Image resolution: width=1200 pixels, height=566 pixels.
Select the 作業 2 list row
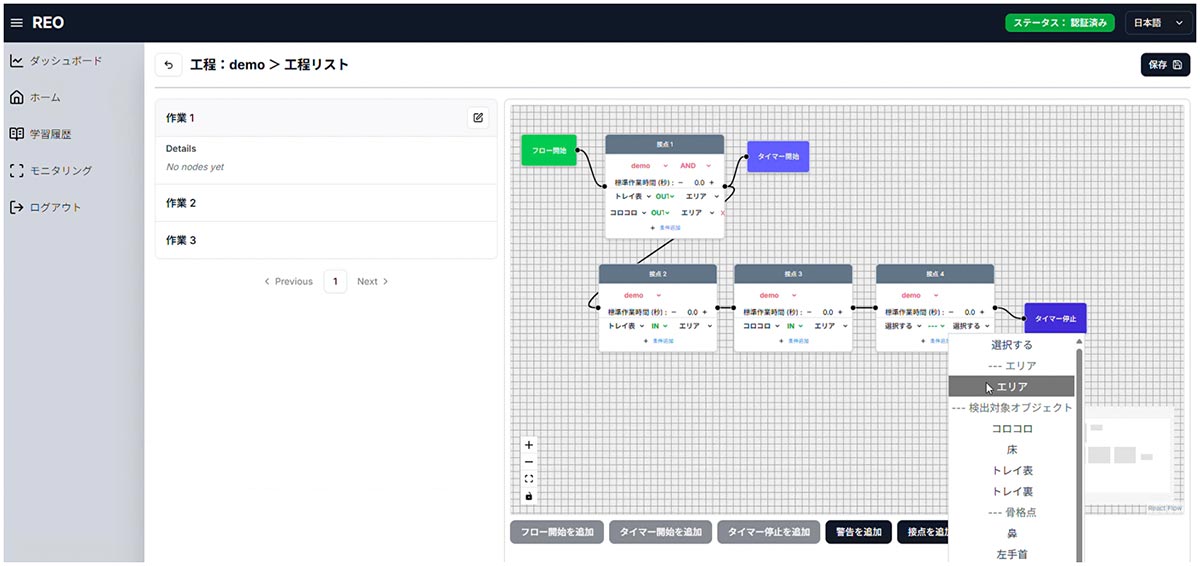click(326, 203)
